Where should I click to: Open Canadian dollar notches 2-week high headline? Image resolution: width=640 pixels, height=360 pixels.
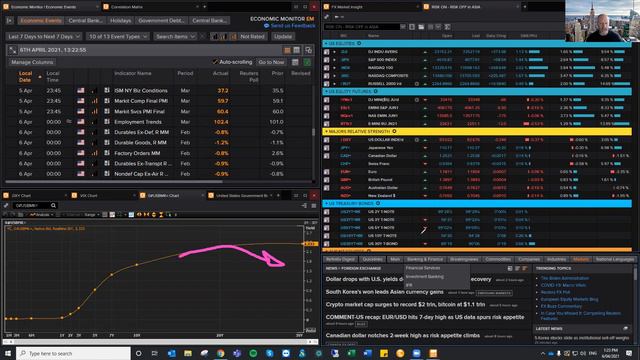[403, 336]
